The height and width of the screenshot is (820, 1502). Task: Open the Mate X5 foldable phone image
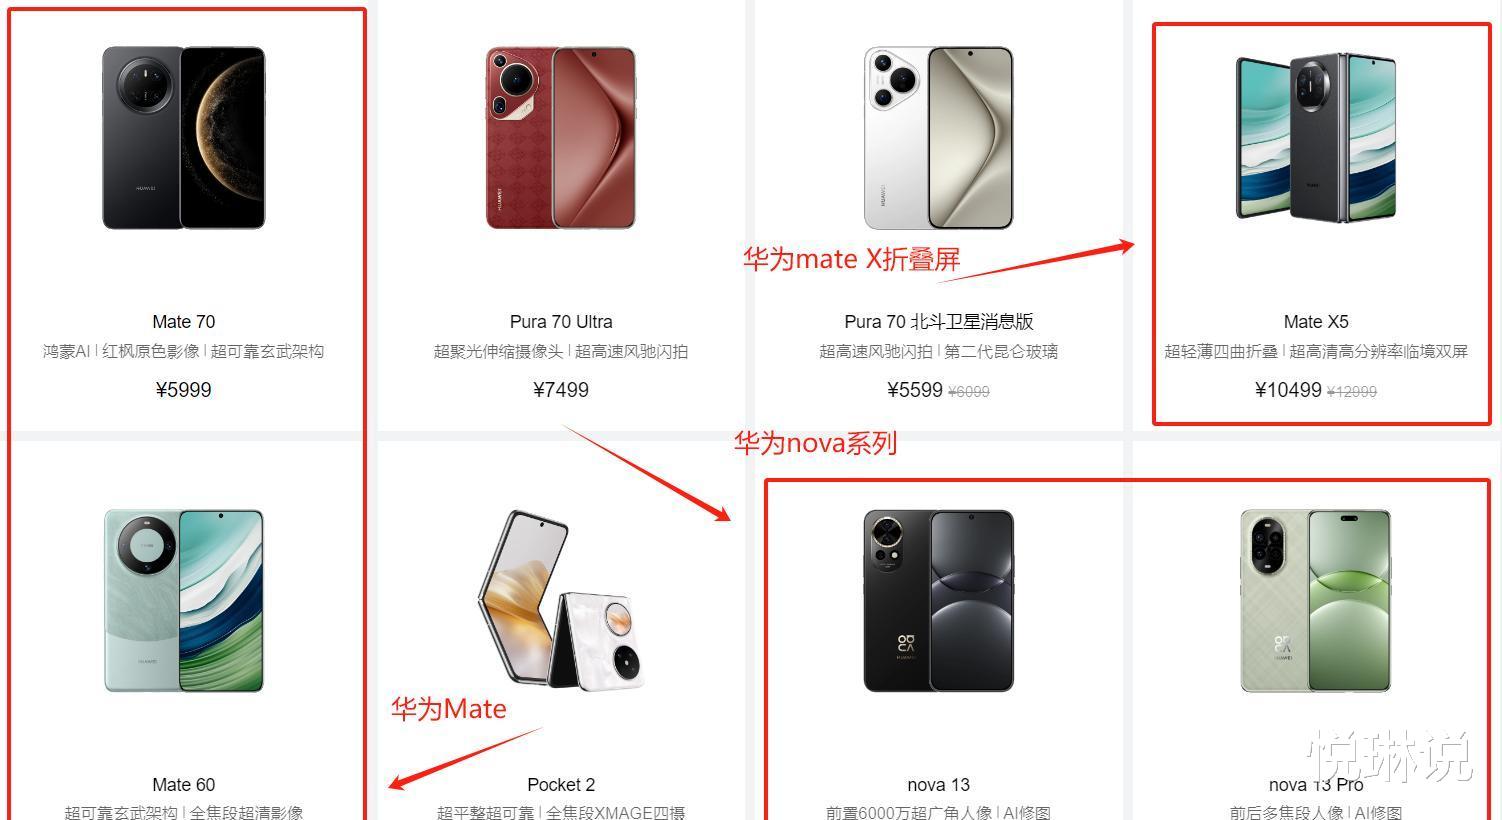click(x=1316, y=138)
